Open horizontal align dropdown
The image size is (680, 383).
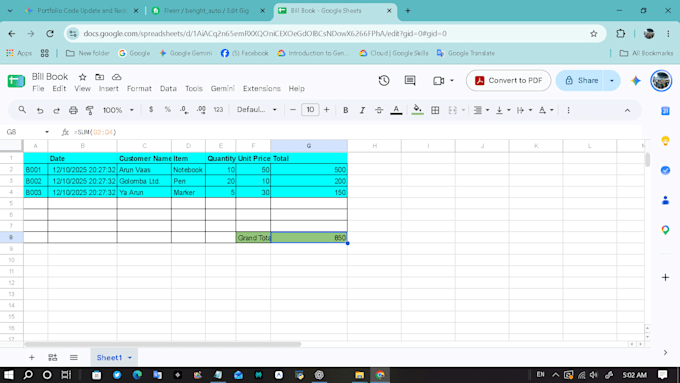tap(481, 110)
